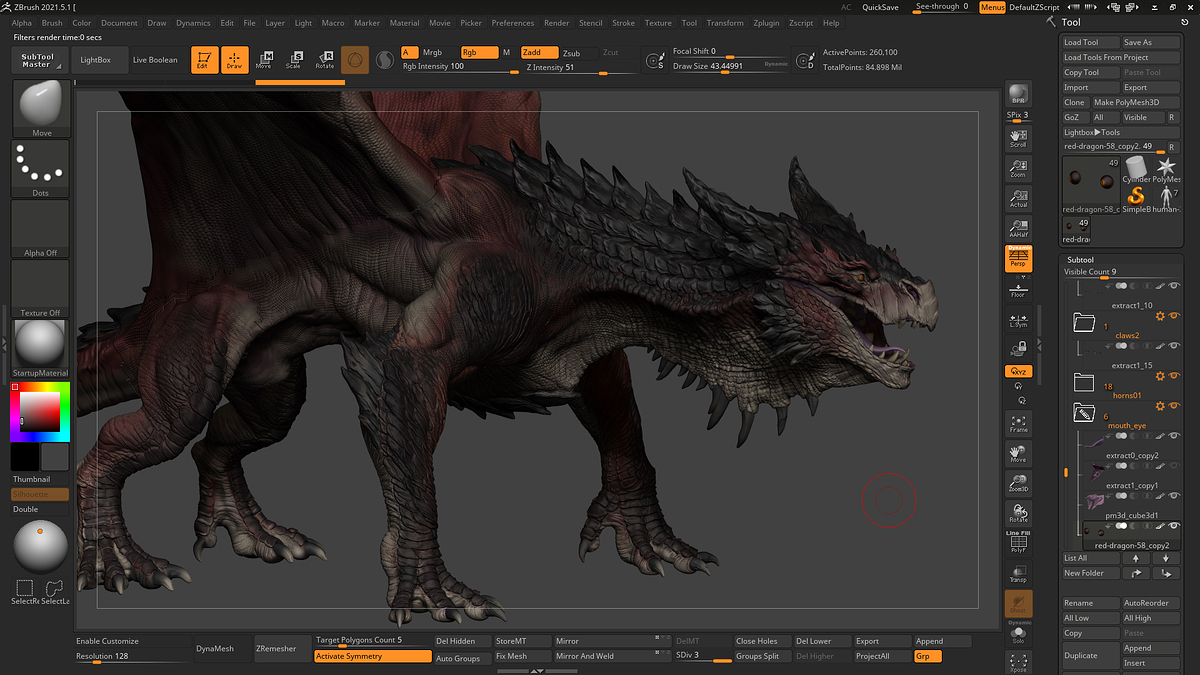Pick a color in the color picker square
Screen dimensions: 1200x675
coord(40,411)
